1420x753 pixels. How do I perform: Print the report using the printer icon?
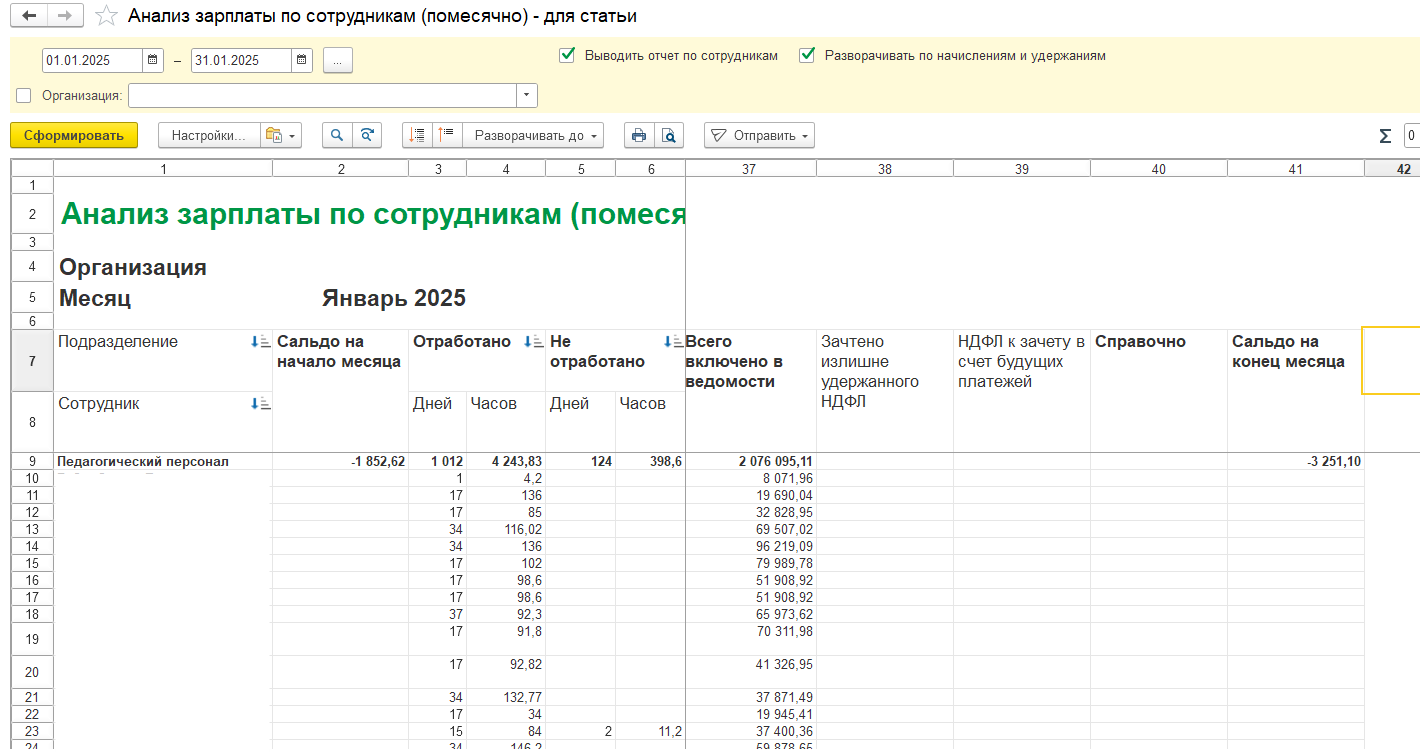coord(638,135)
